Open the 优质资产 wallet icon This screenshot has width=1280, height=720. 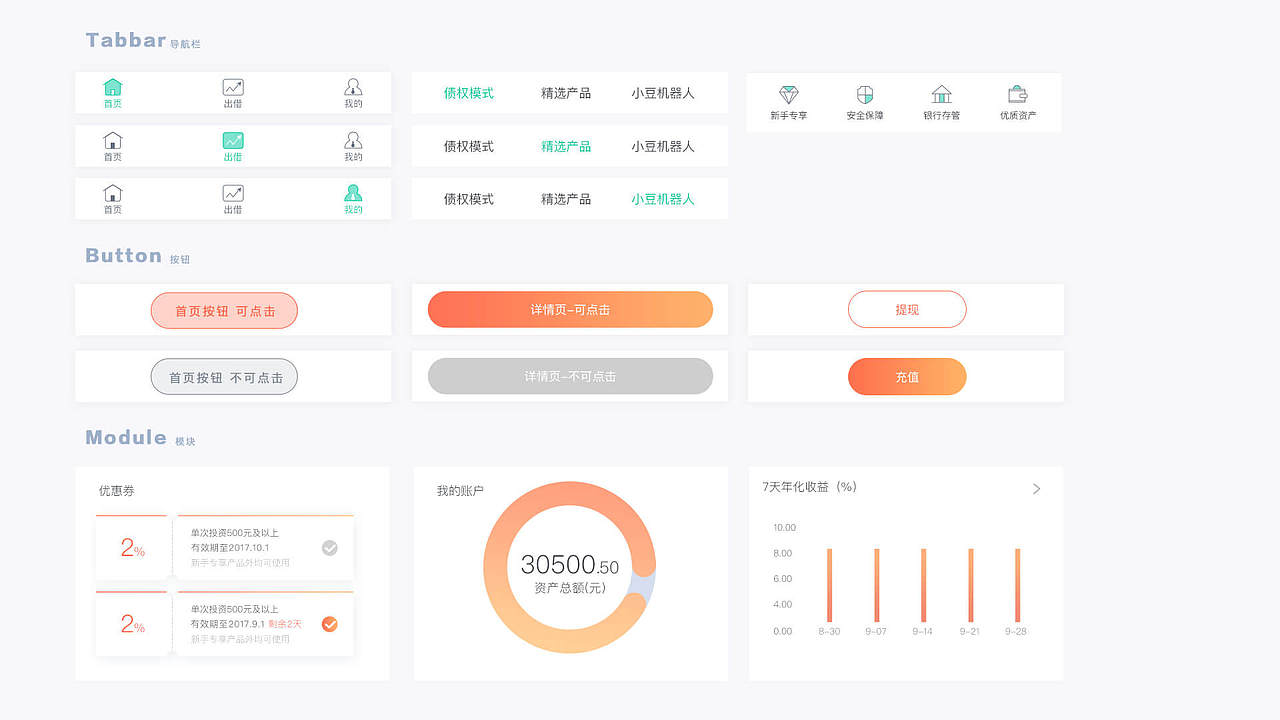pyautogui.click(x=1018, y=94)
